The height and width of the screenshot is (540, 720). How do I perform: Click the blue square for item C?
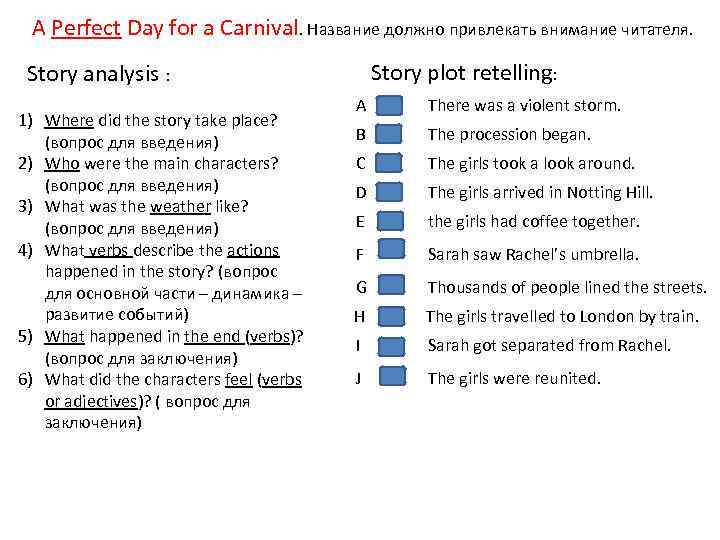pyautogui.click(x=392, y=163)
